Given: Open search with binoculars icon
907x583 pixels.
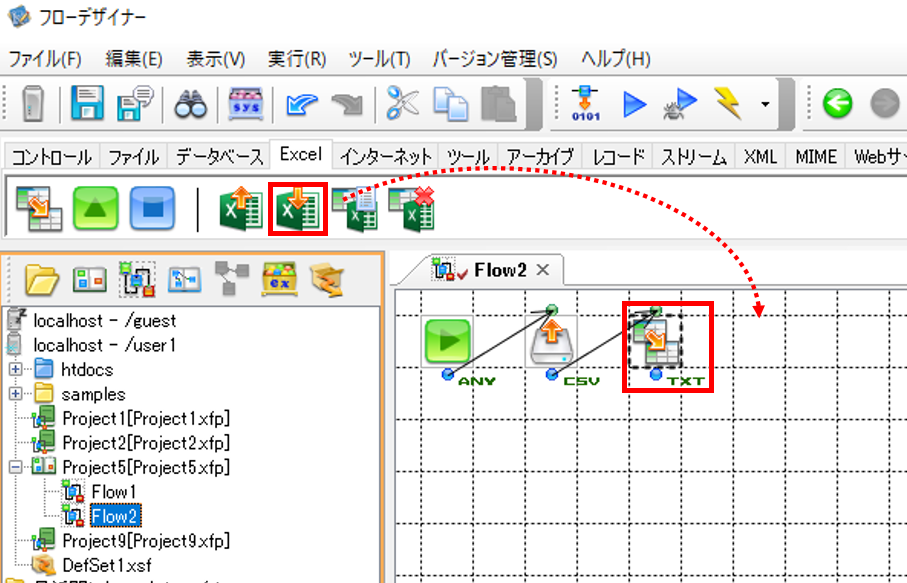Looking at the screenshot, I should click(x=191, y=105).
